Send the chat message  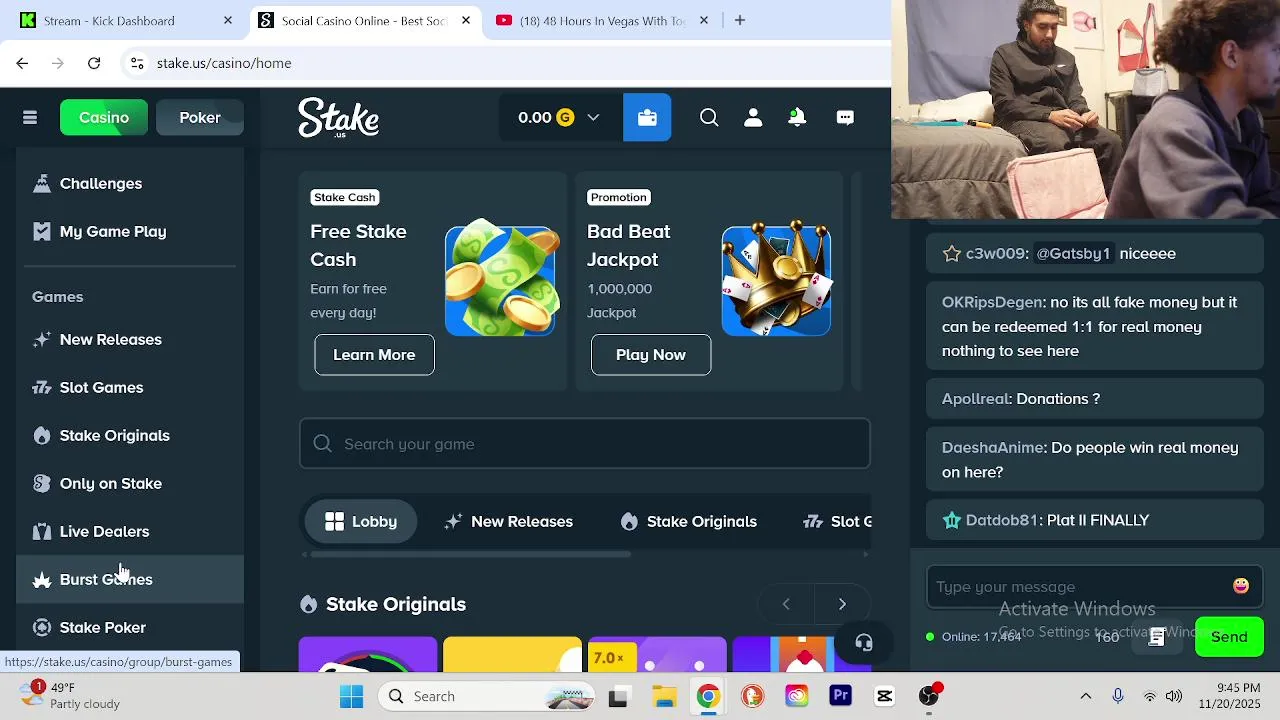[1229, 637]
